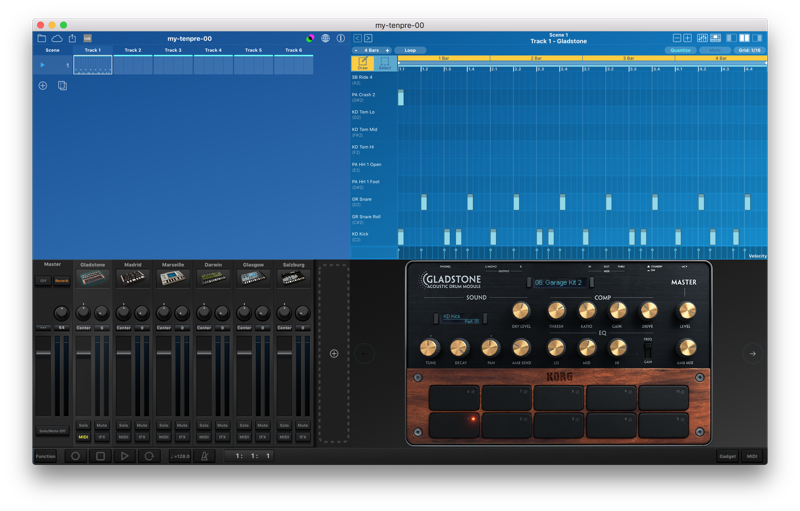Click the Quantize button
800x511 pixels.
tap(681, 50)
